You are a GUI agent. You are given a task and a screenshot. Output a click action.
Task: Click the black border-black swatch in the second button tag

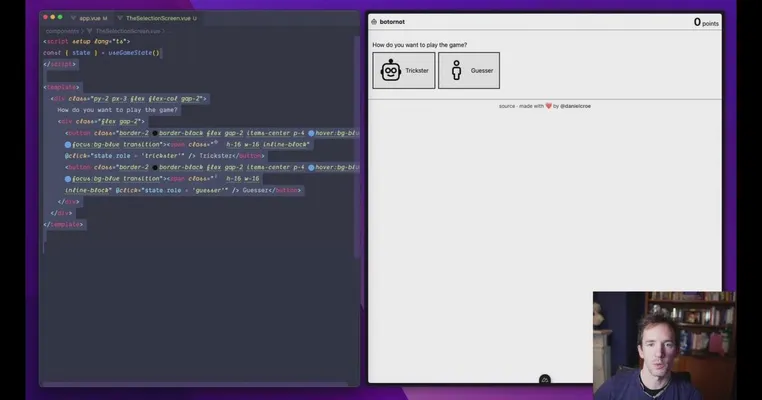(155, 168)
